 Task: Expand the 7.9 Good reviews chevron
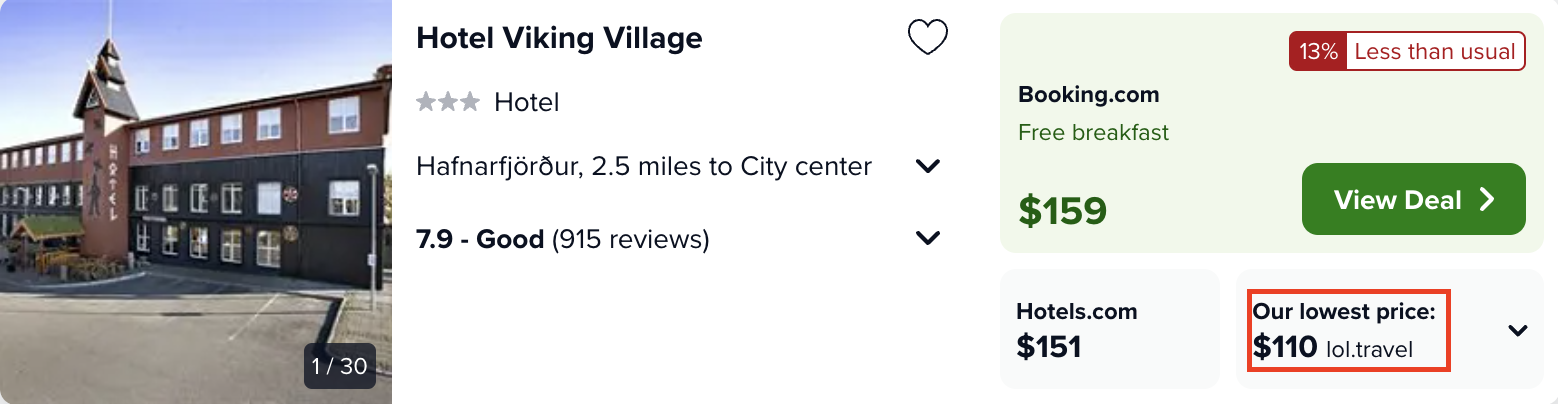(x=928, y=239)
